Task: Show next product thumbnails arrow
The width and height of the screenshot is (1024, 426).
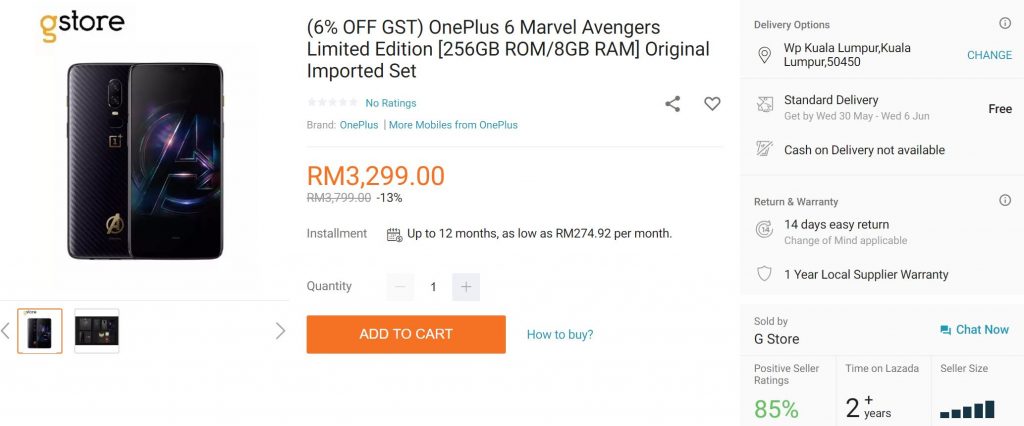Action: tap(280, 331)
